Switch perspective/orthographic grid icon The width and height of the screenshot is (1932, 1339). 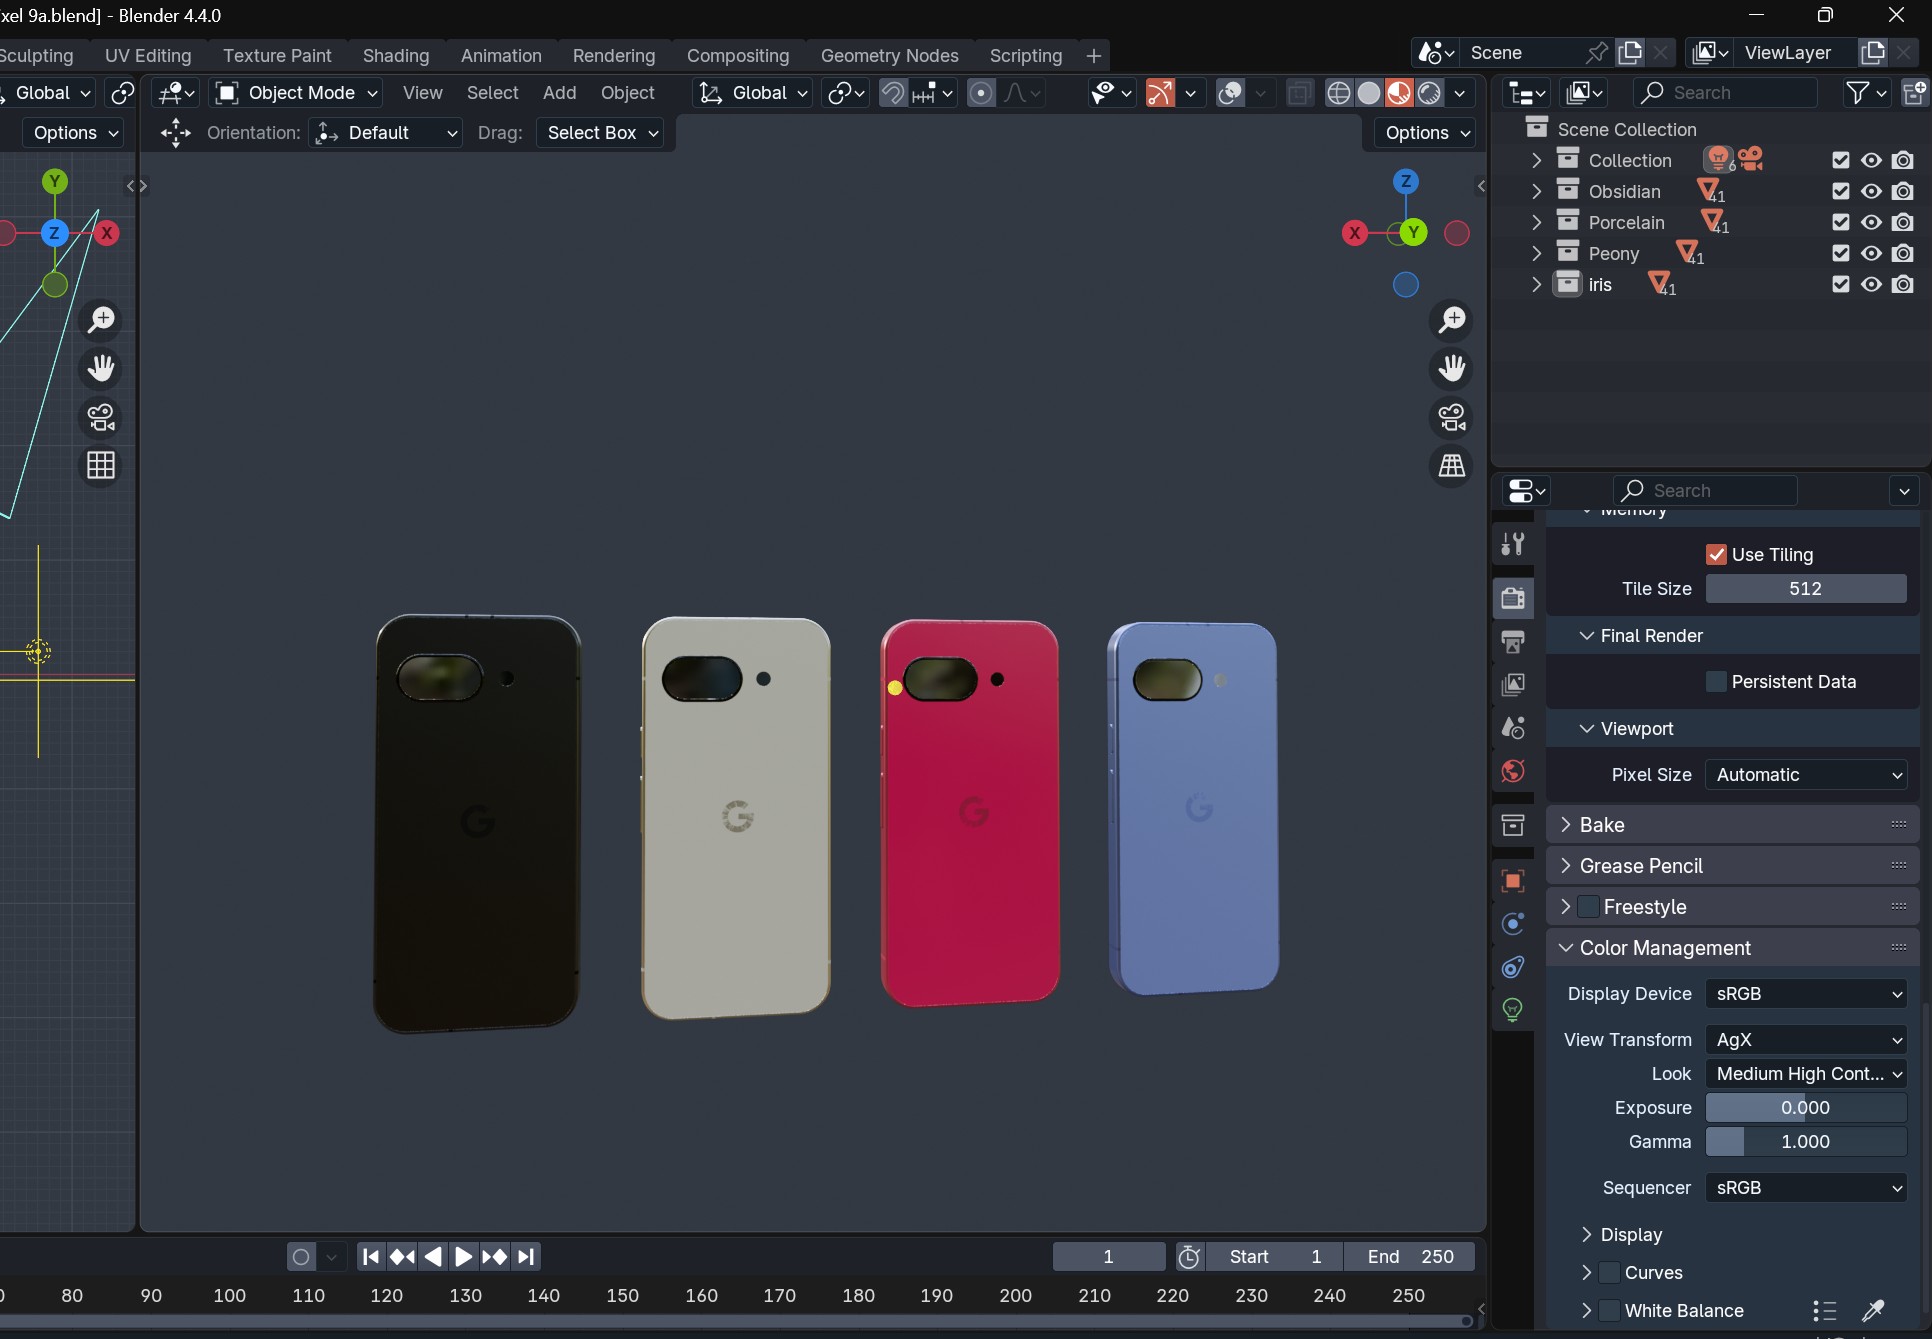tap(1452, 465)
